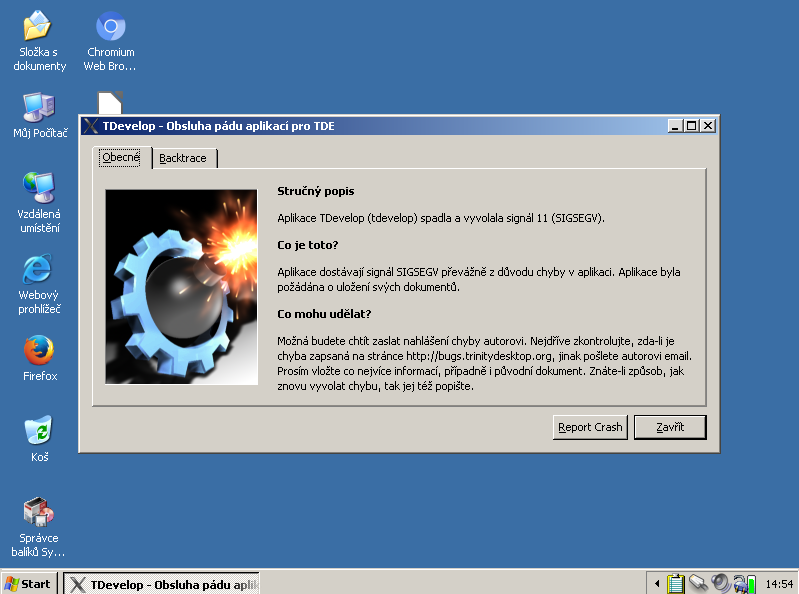This screenshot has width=799, height=594.
Task: Click the 'Co je toto?' heading
Action: [x=307, y=245]
